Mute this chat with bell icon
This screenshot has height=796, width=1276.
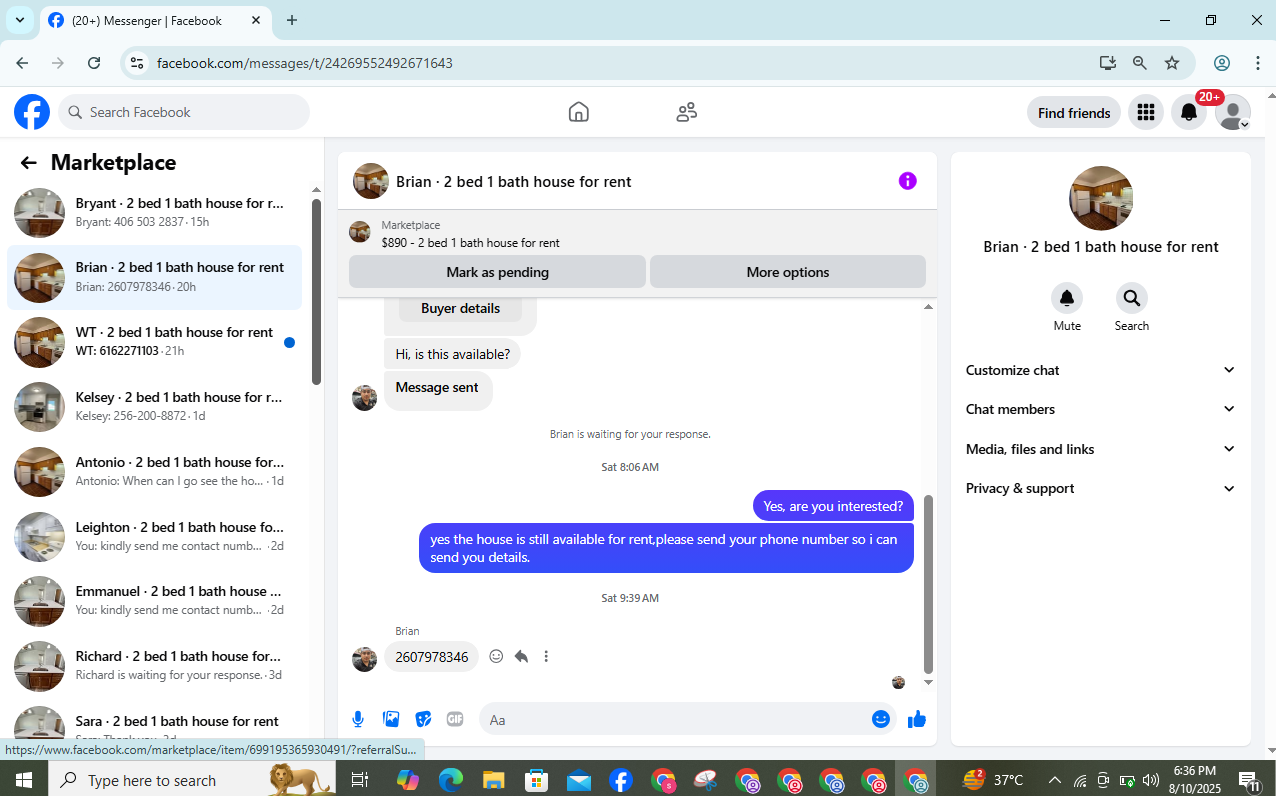point(1067,298)
